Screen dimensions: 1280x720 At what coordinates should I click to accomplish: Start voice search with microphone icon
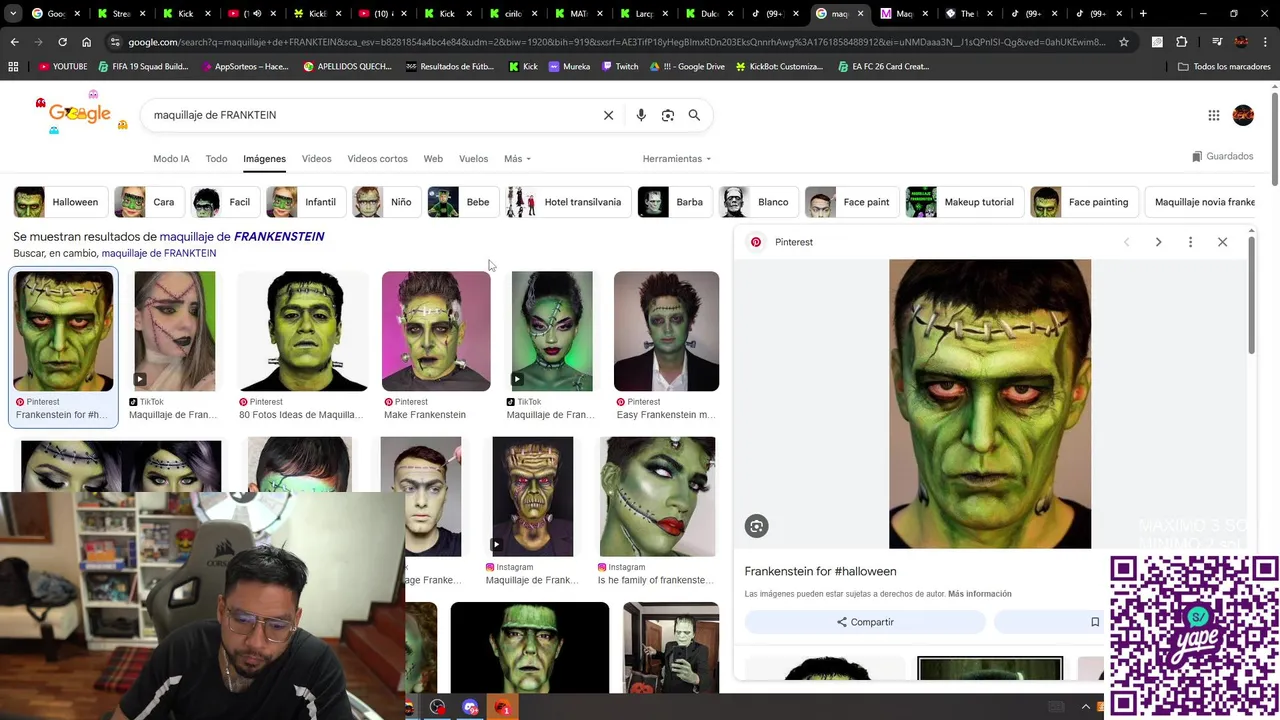click(641, 115)
